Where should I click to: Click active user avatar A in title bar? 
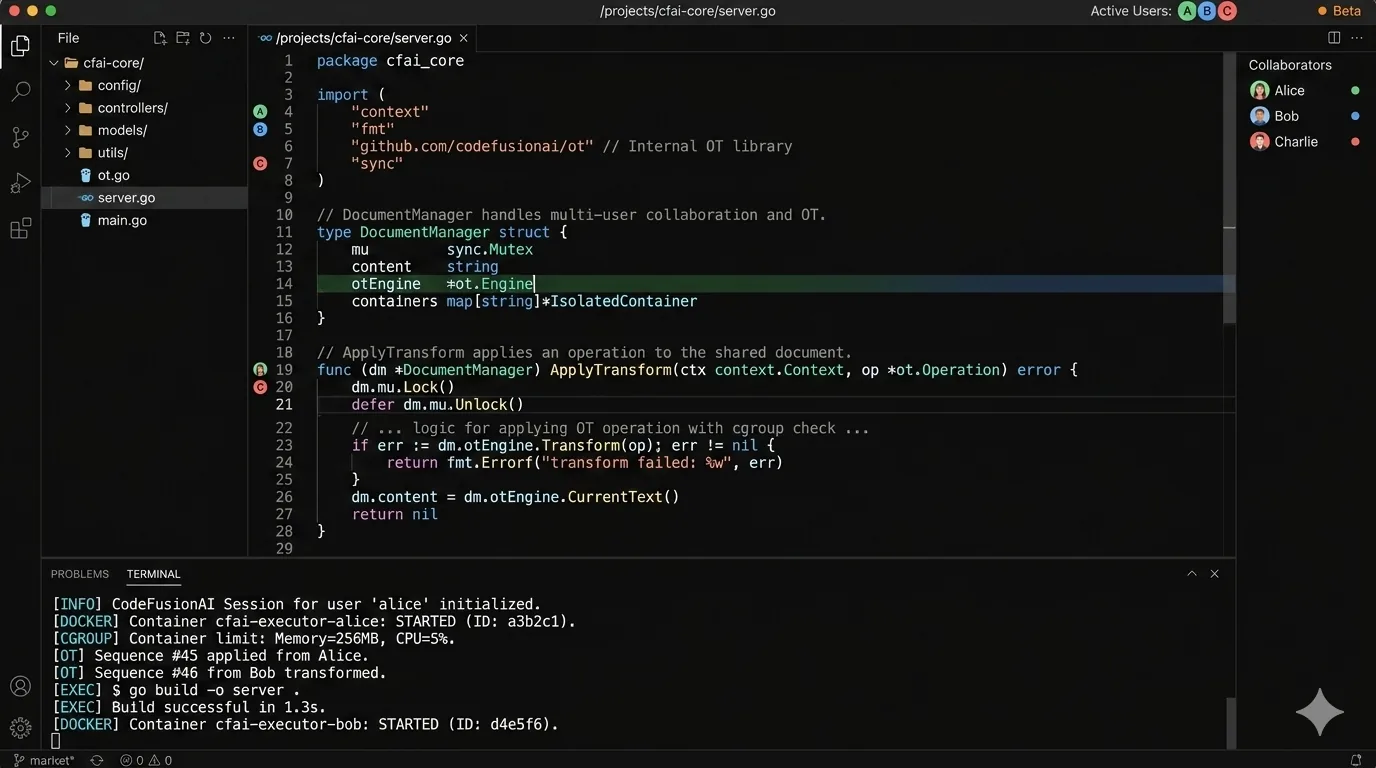click(1187, 11)
